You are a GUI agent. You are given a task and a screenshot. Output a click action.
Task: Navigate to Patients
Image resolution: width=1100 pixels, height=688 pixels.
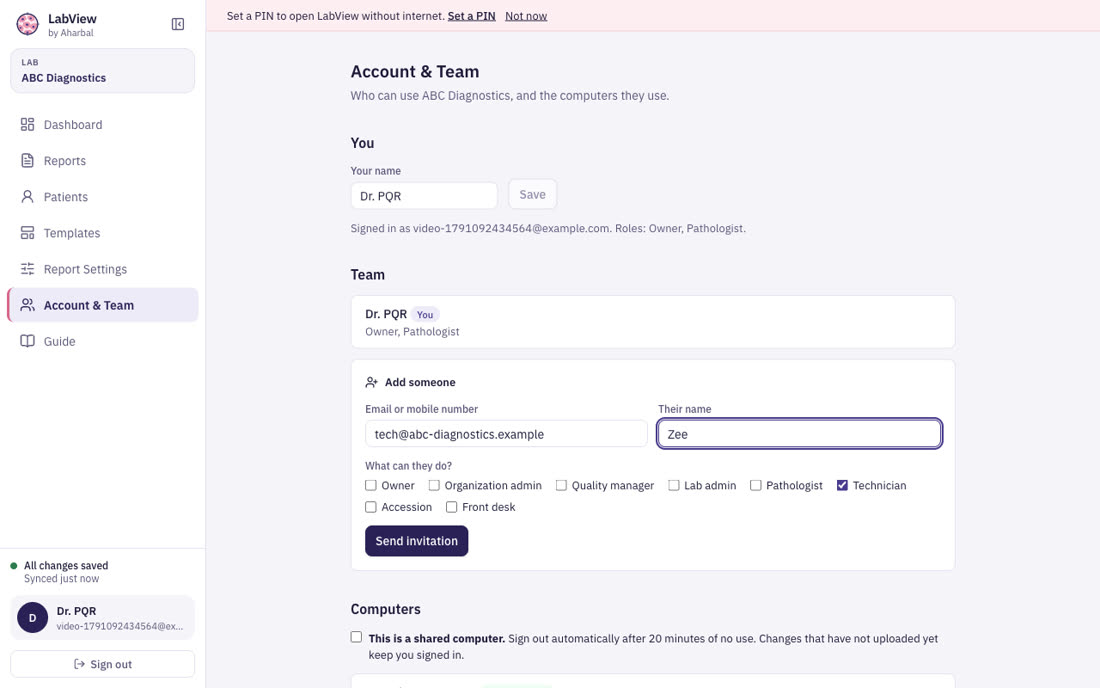(102, 197)
